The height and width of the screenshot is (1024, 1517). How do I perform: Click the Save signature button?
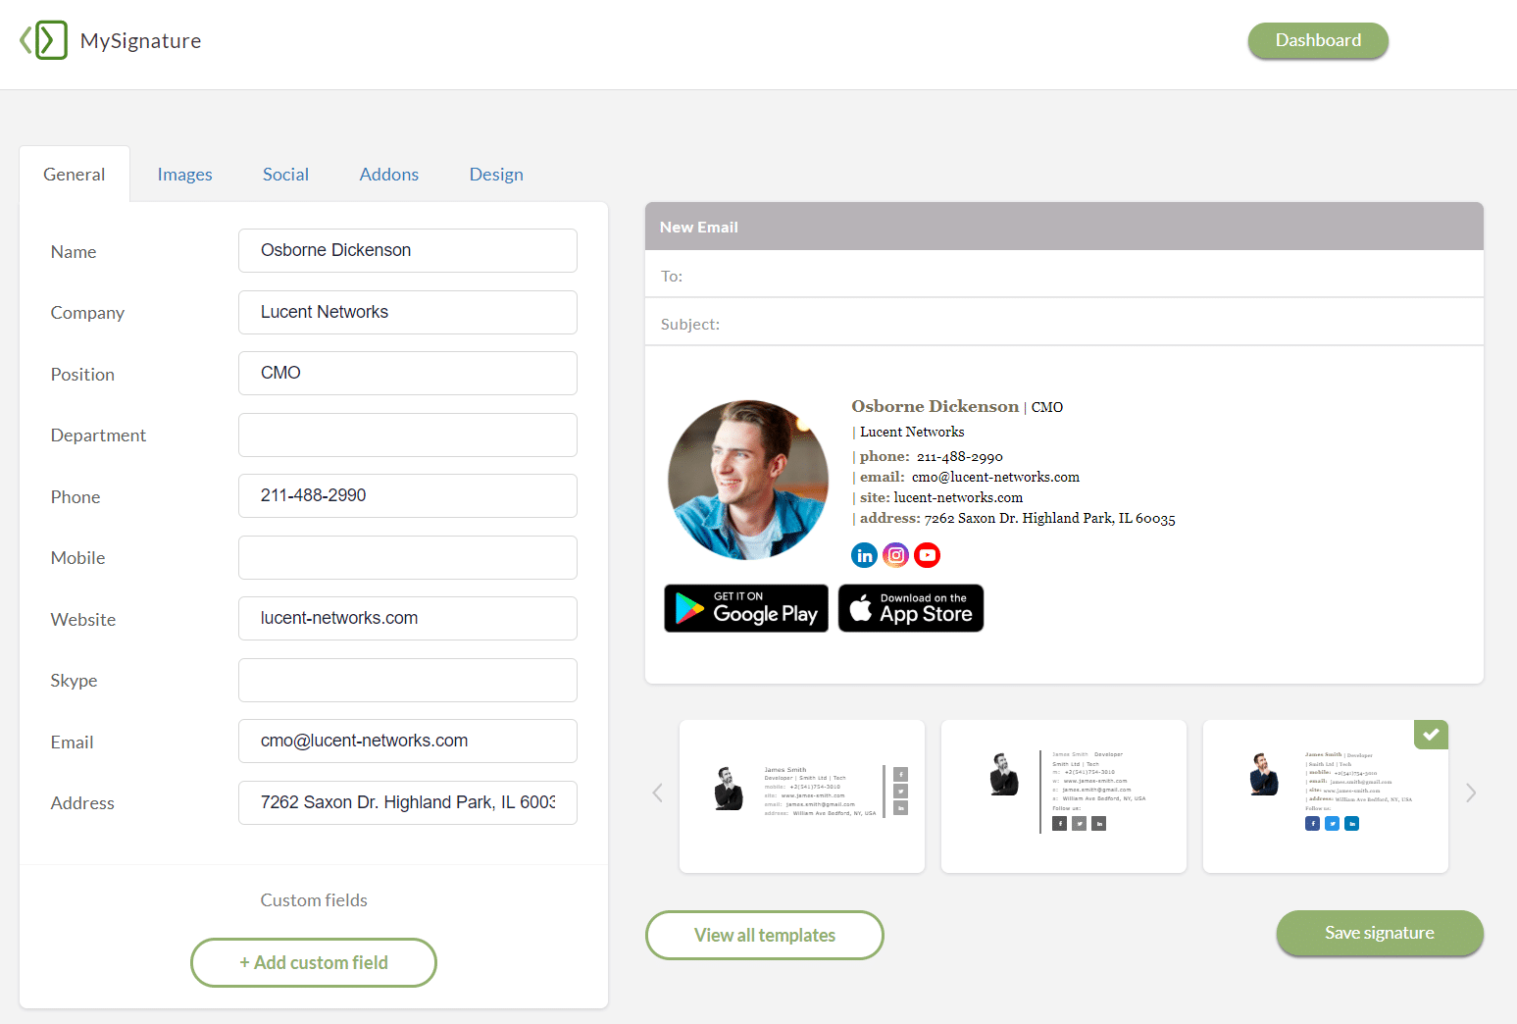point(1379,932)
